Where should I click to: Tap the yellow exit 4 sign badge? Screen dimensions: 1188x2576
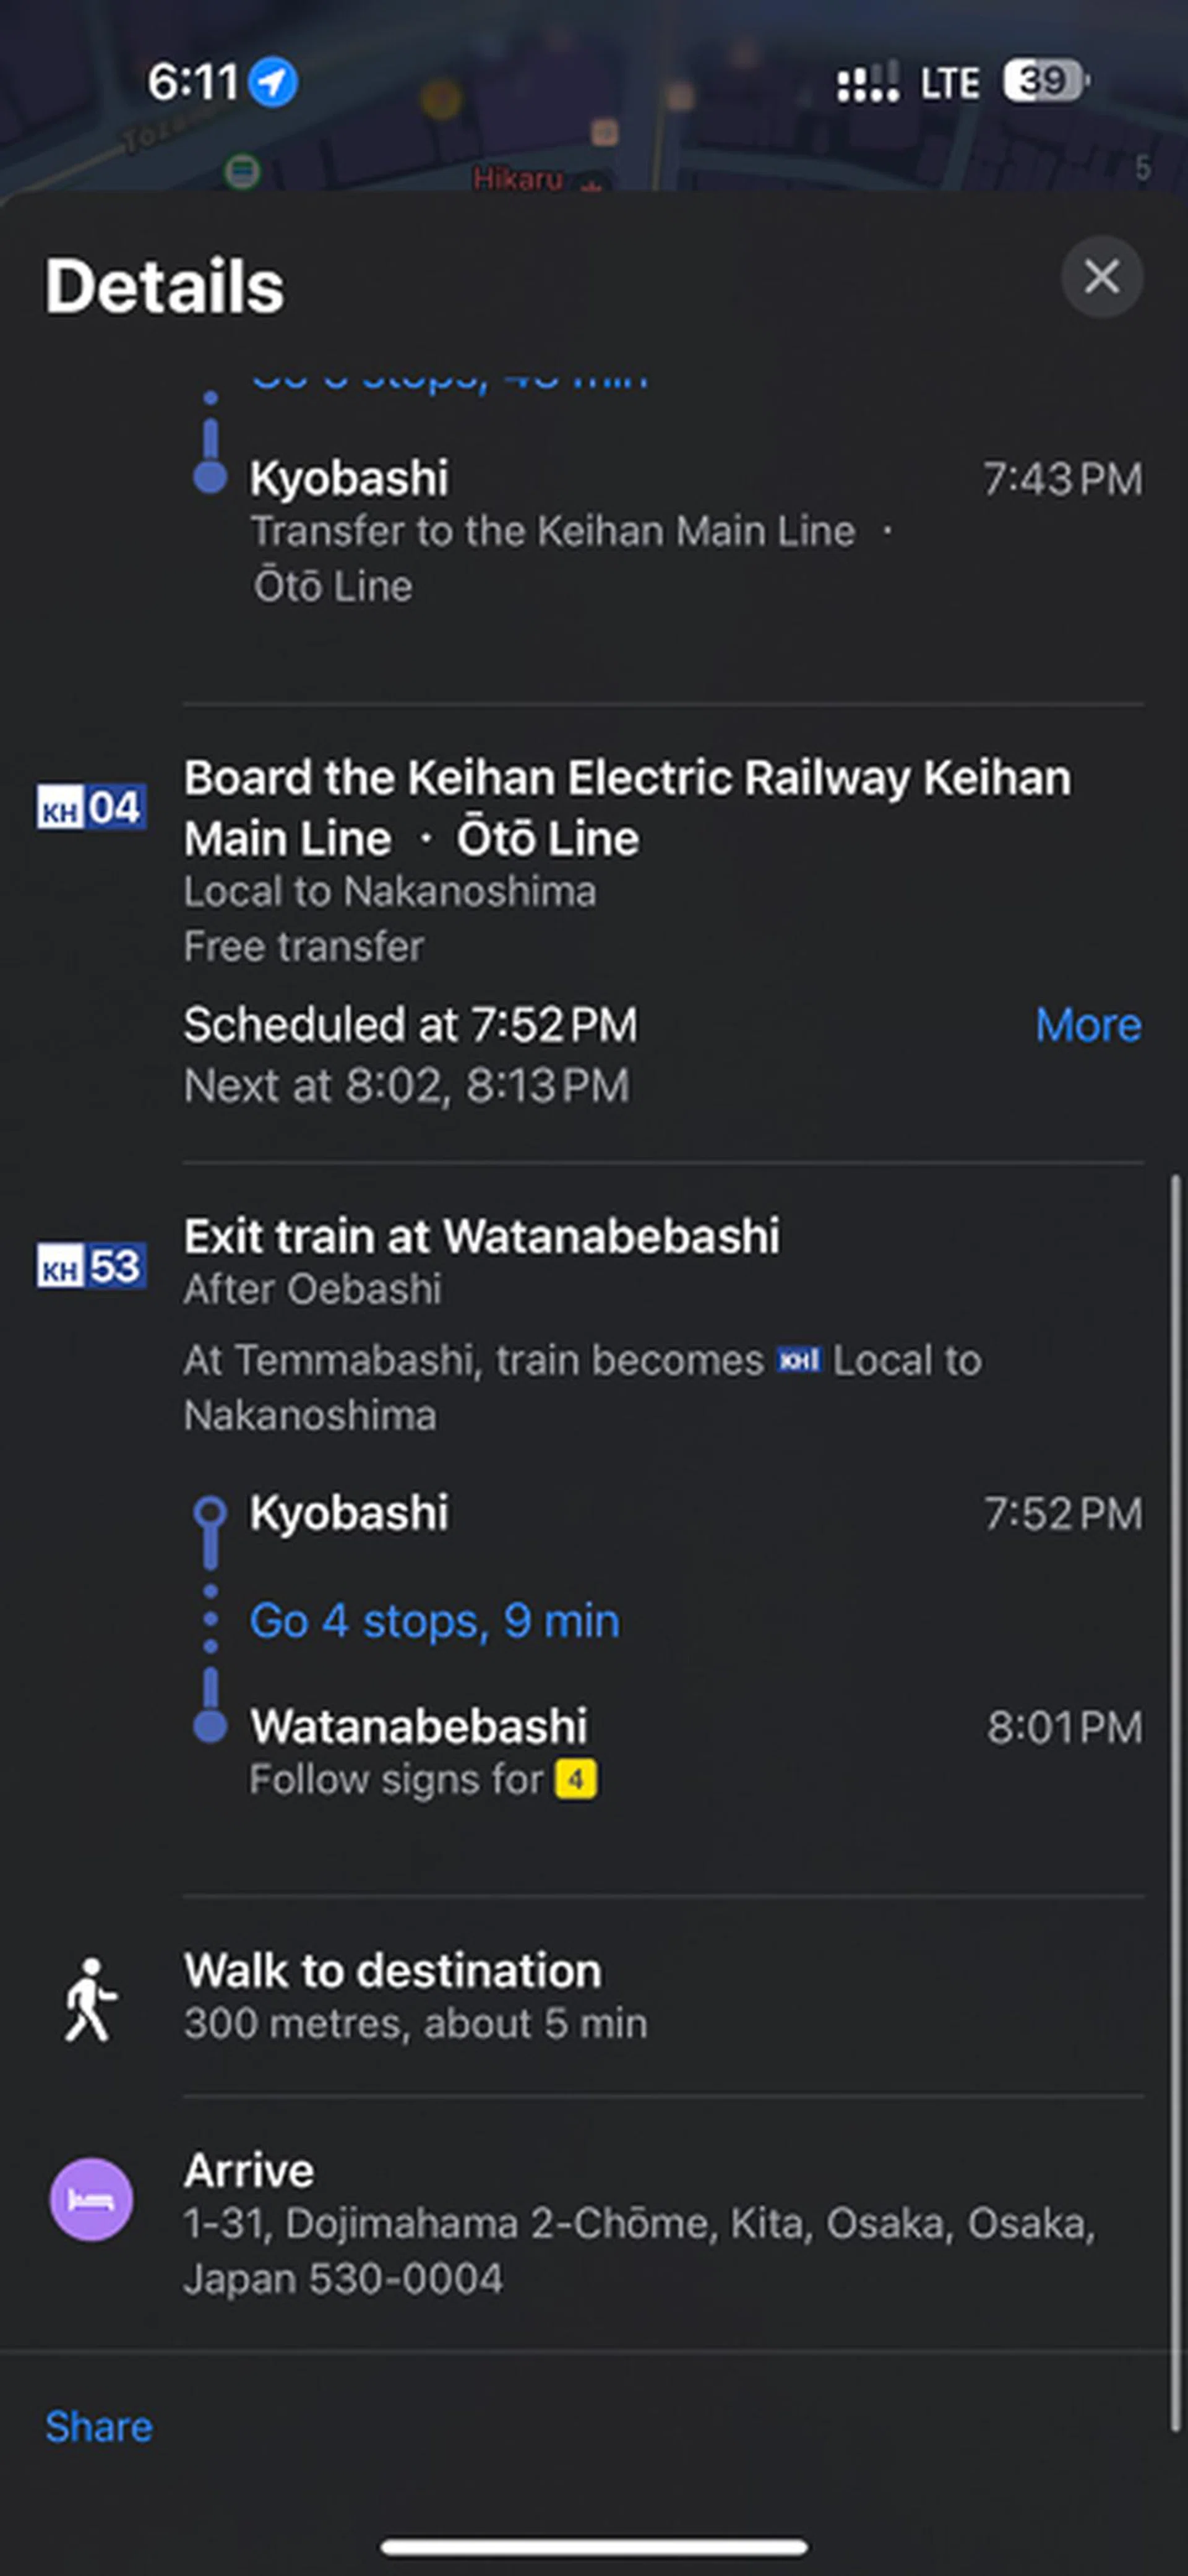(x=576, y=1780)
